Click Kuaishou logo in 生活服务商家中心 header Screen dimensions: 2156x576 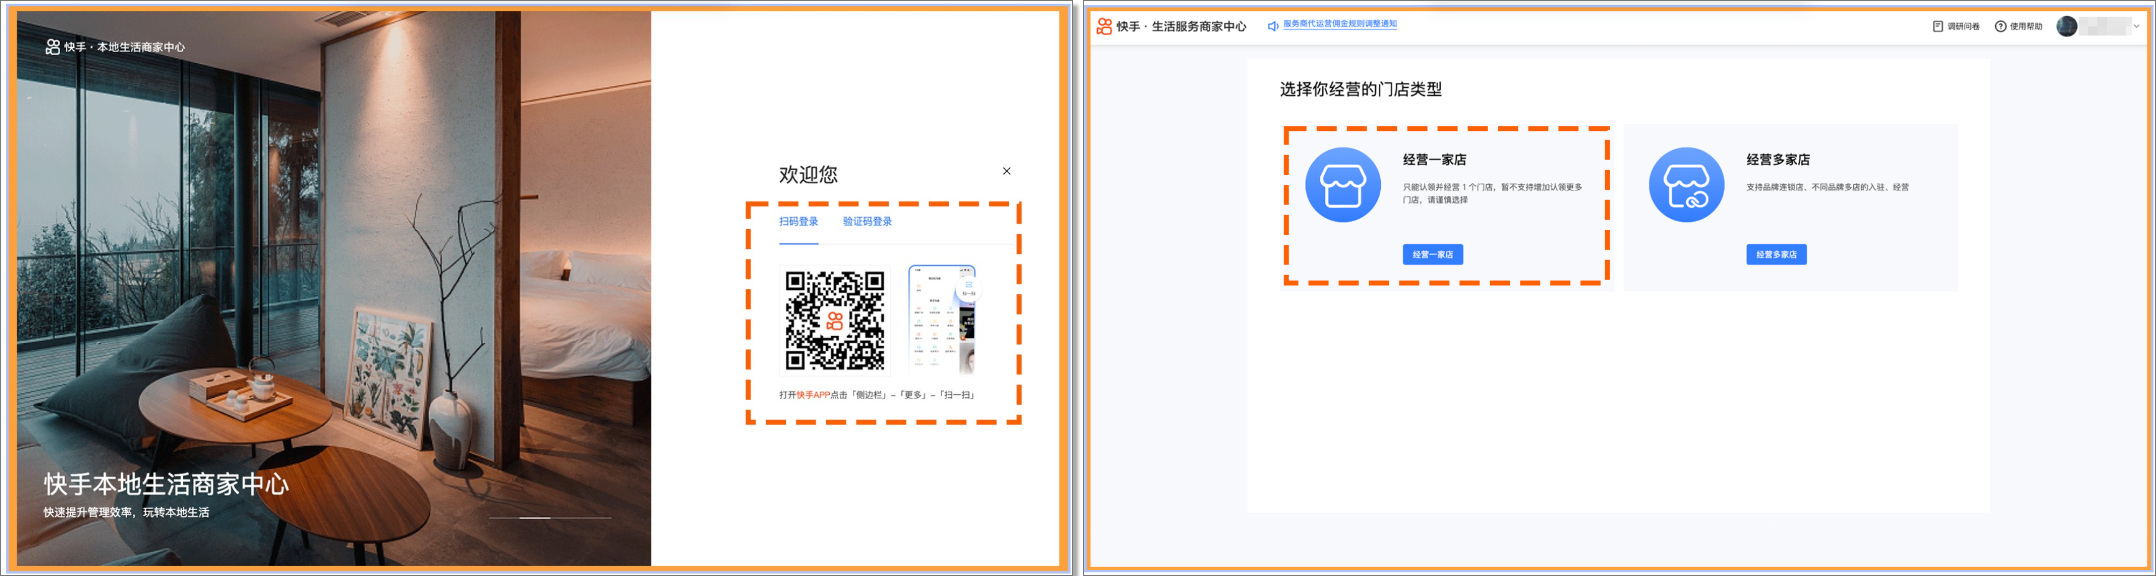coord(1104,26)
